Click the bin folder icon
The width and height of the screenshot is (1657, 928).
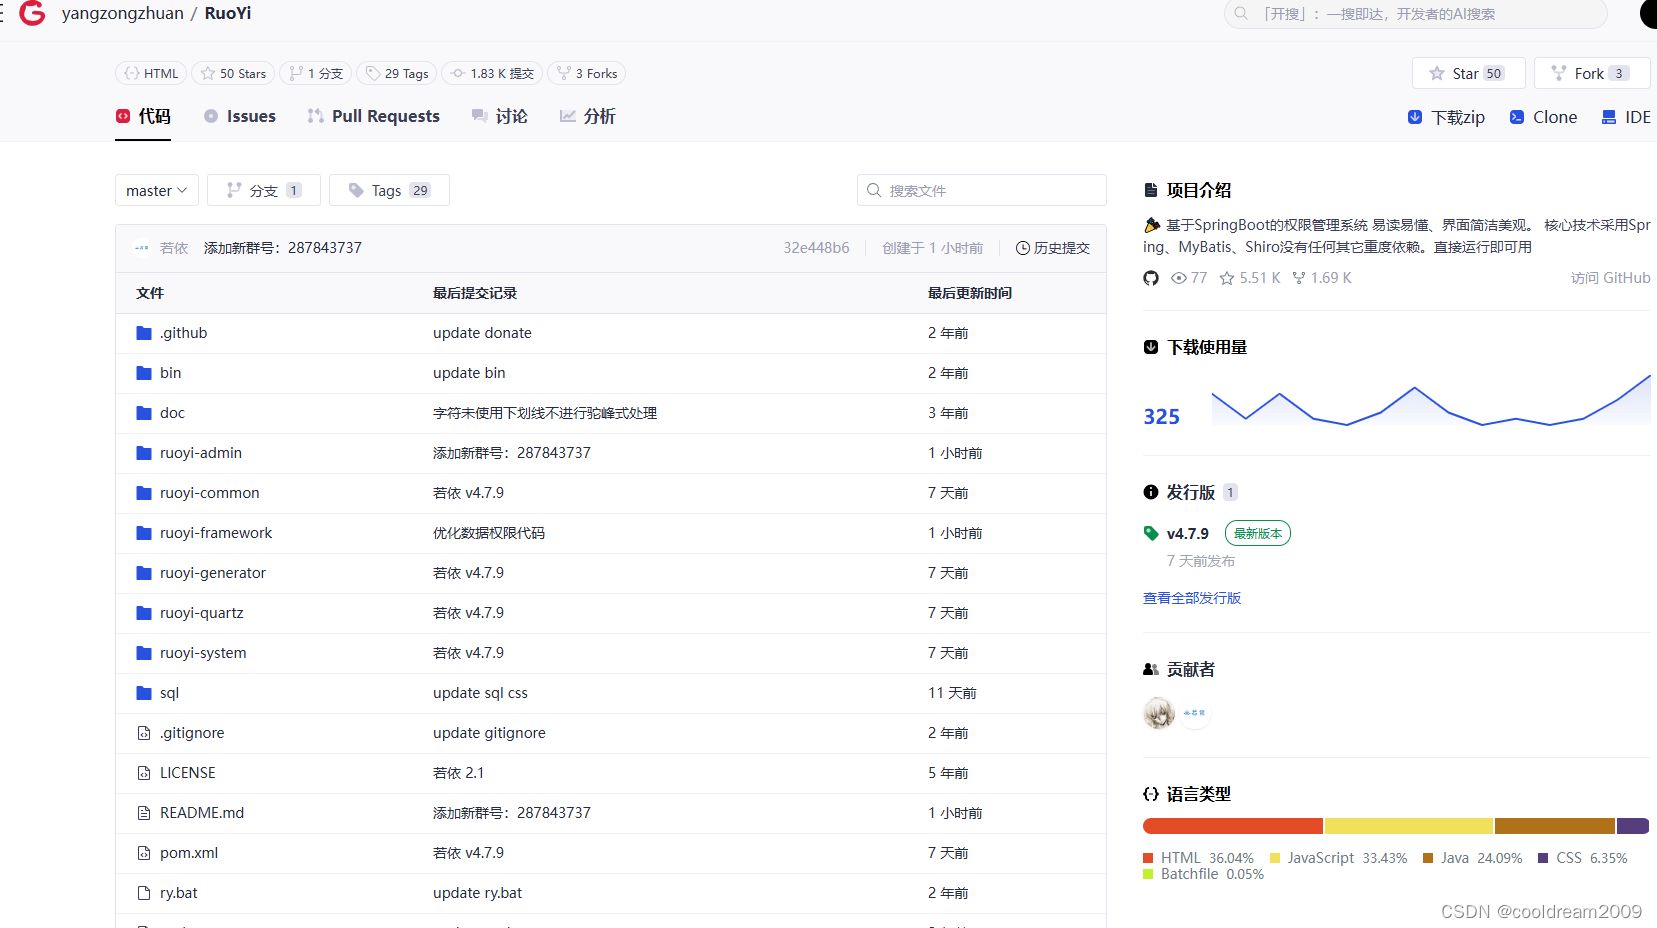coord(144,373)
